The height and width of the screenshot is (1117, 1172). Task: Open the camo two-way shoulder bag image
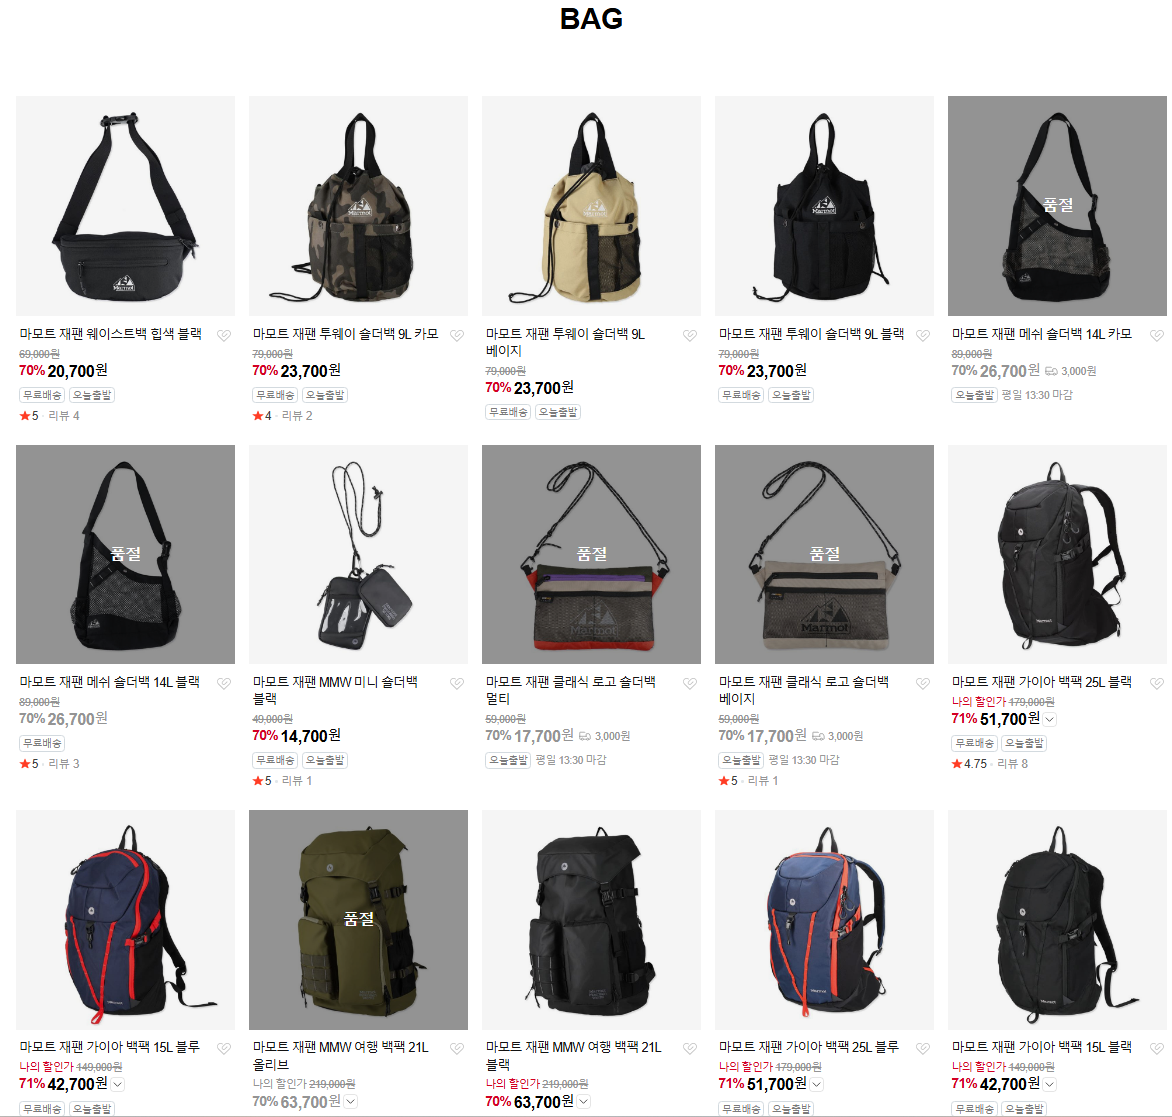[358, 206]
